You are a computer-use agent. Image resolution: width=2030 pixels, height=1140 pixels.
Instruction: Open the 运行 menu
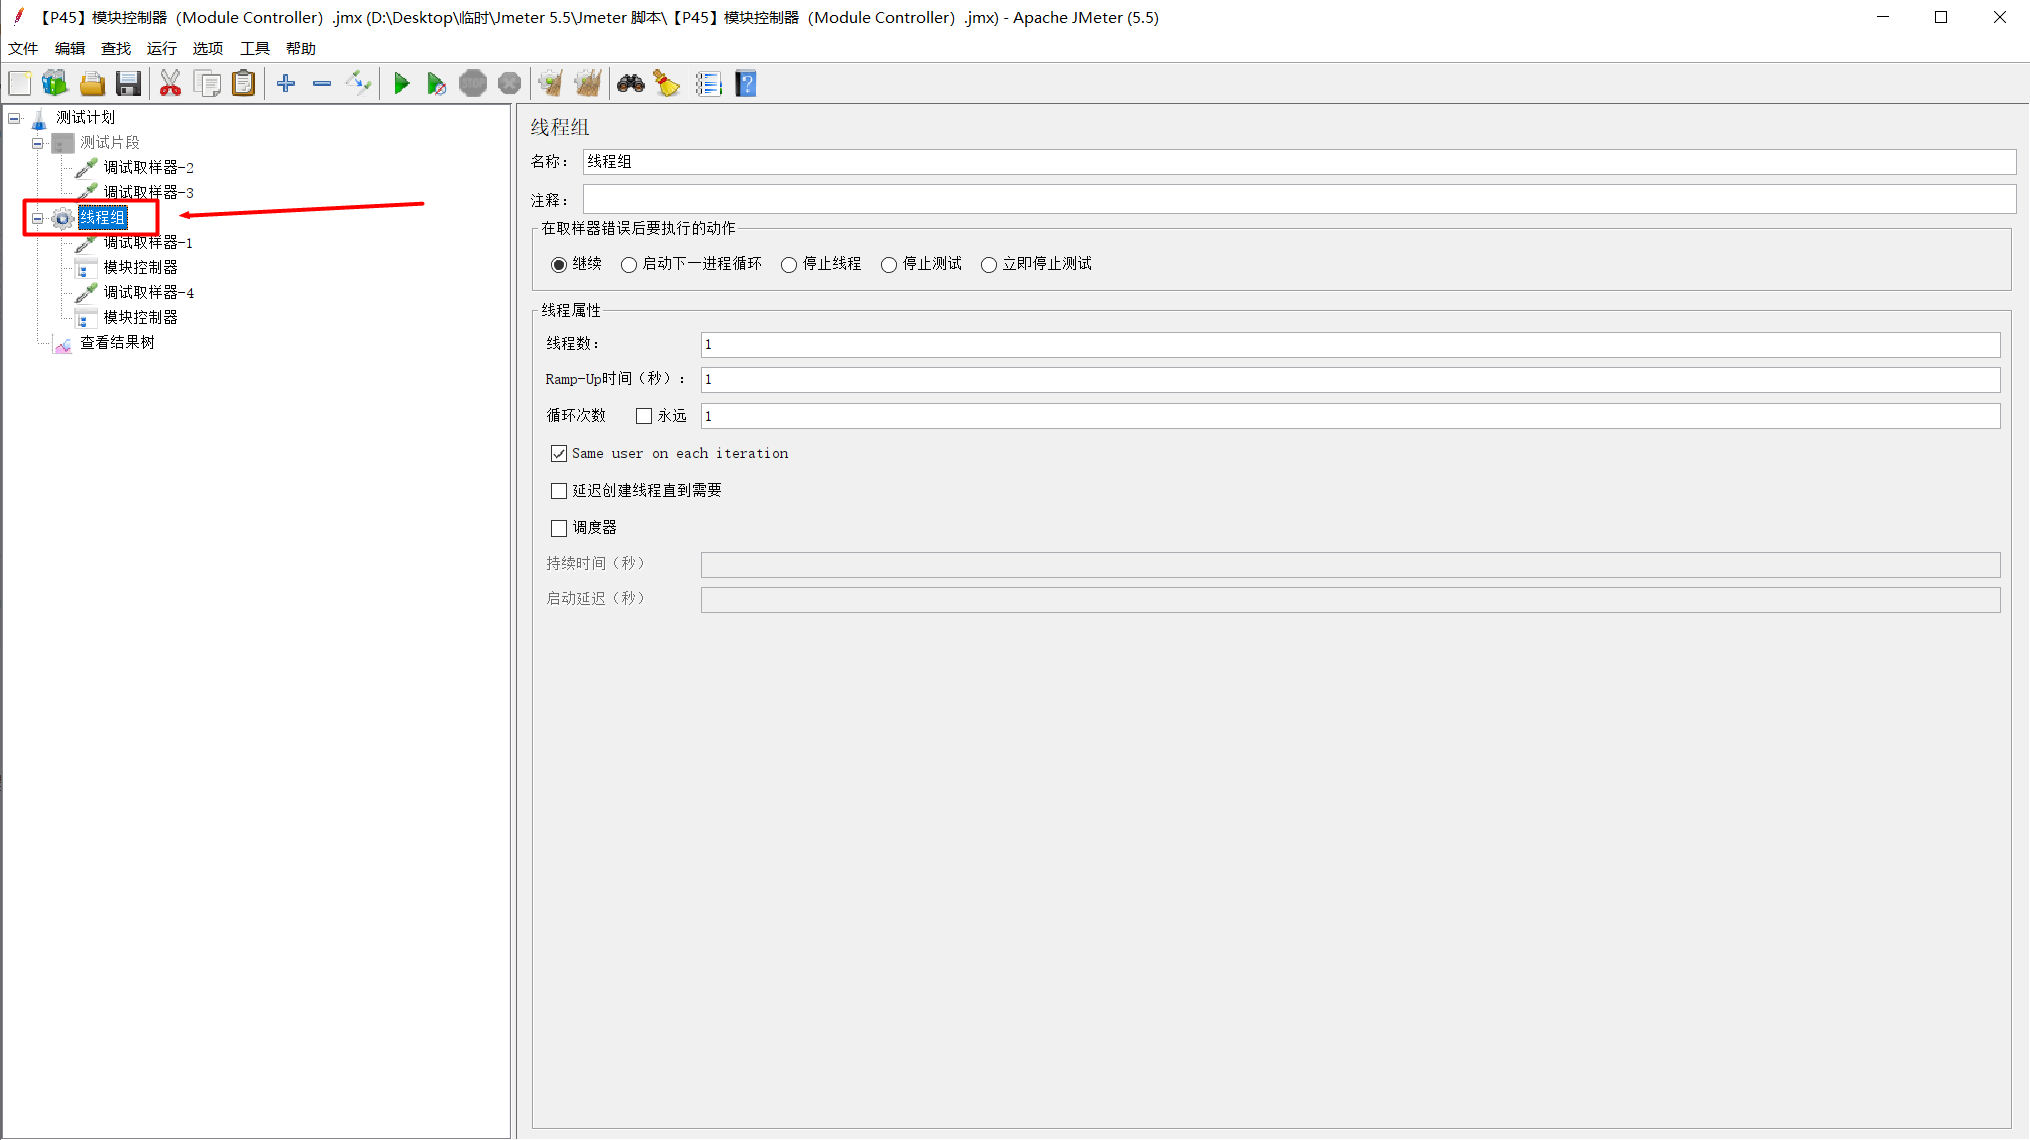click(x=162, y=48)
